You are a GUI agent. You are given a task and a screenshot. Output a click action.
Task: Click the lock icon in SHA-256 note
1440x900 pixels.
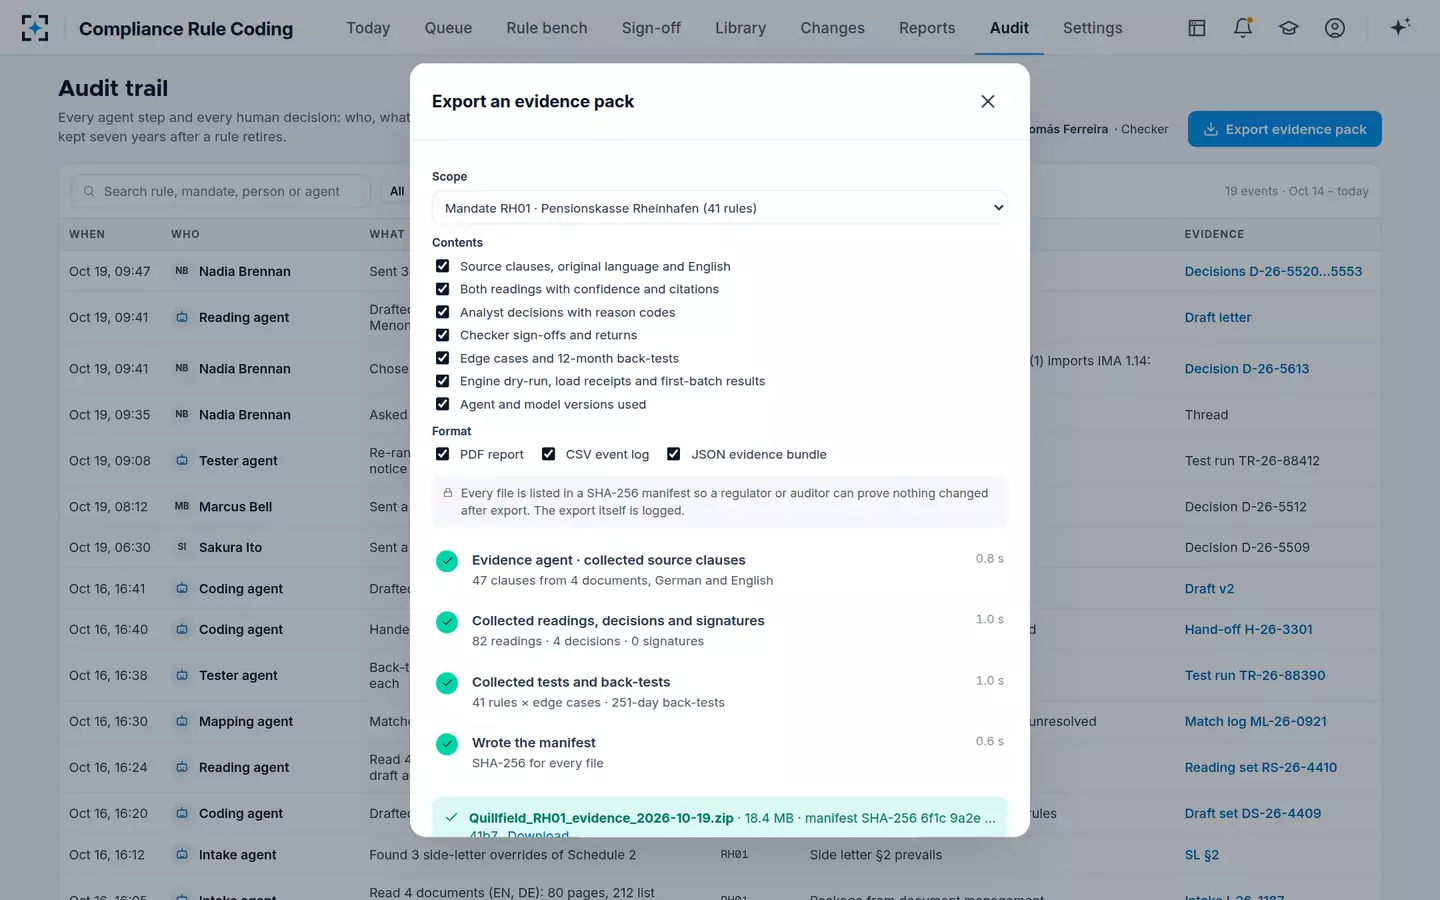click(x=448, y=493)
